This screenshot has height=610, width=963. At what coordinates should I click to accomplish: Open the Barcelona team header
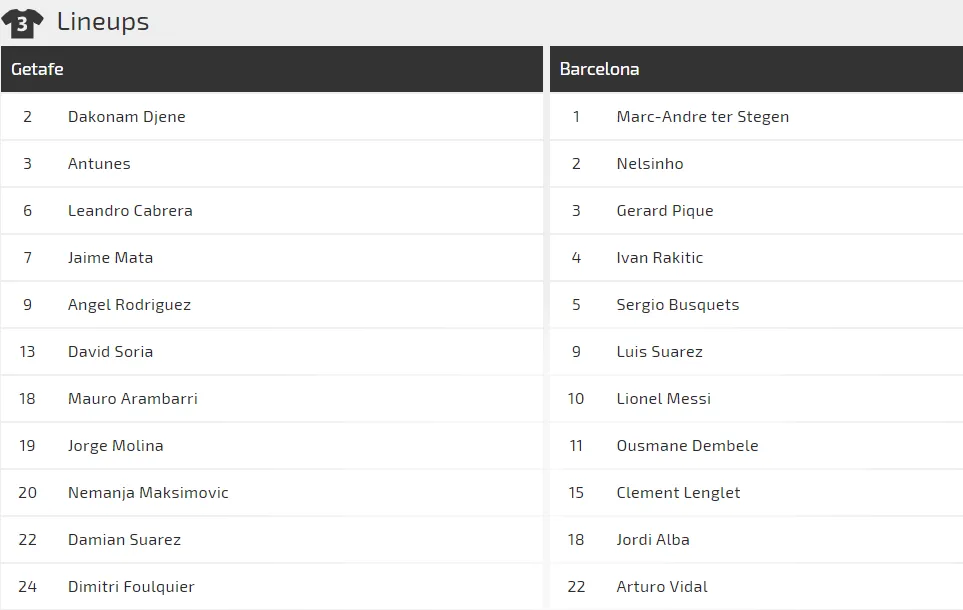pyautogui.click(x=599, y=69)
